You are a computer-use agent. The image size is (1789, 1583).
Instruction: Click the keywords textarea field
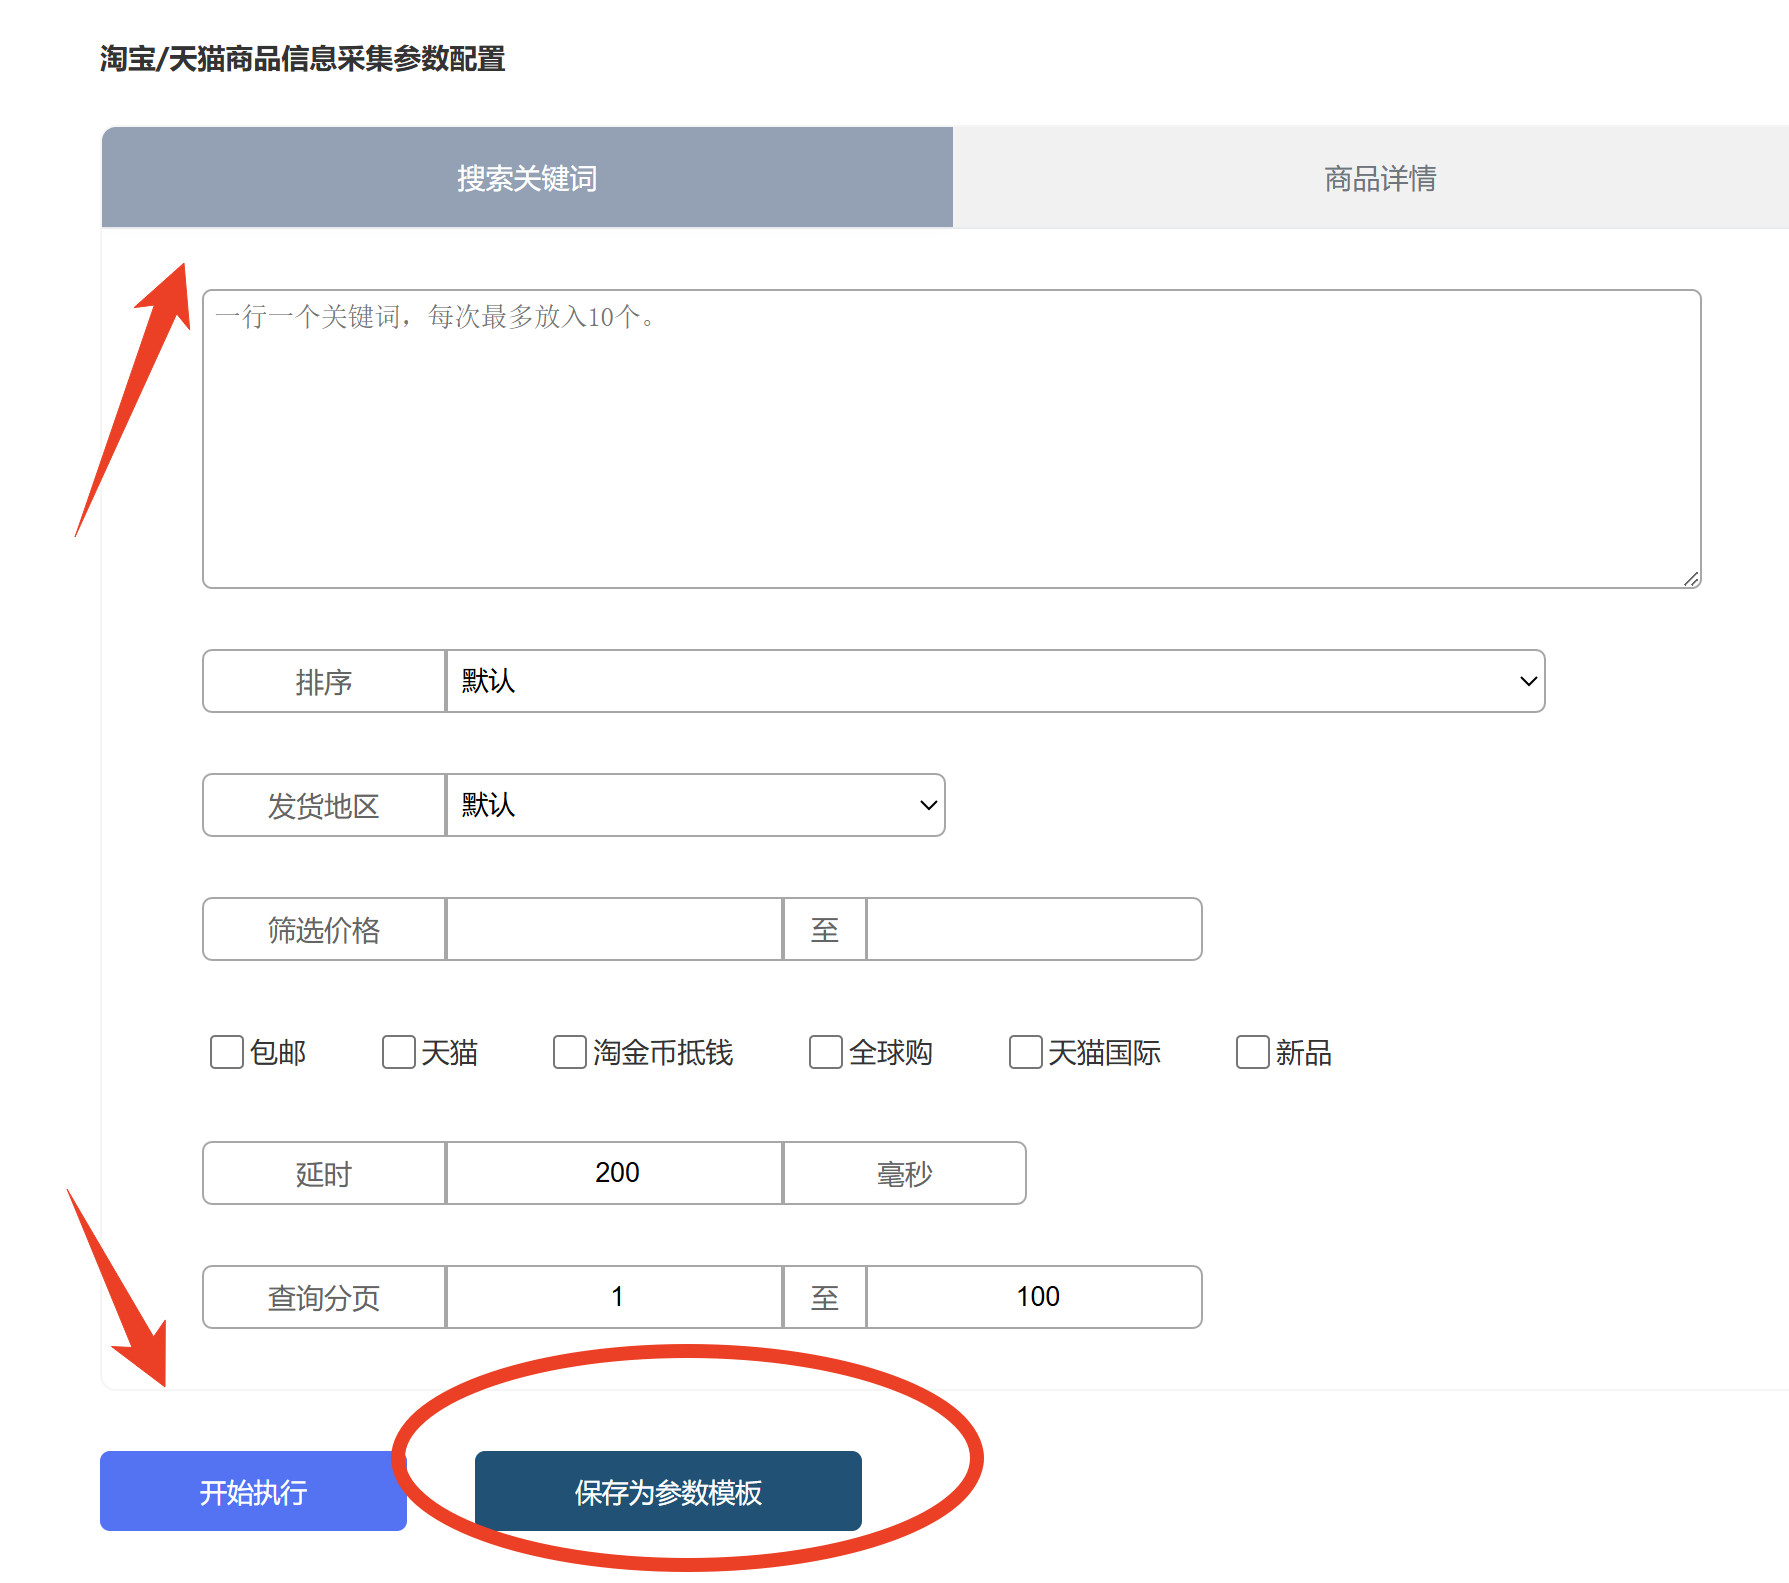pos(951,439)
